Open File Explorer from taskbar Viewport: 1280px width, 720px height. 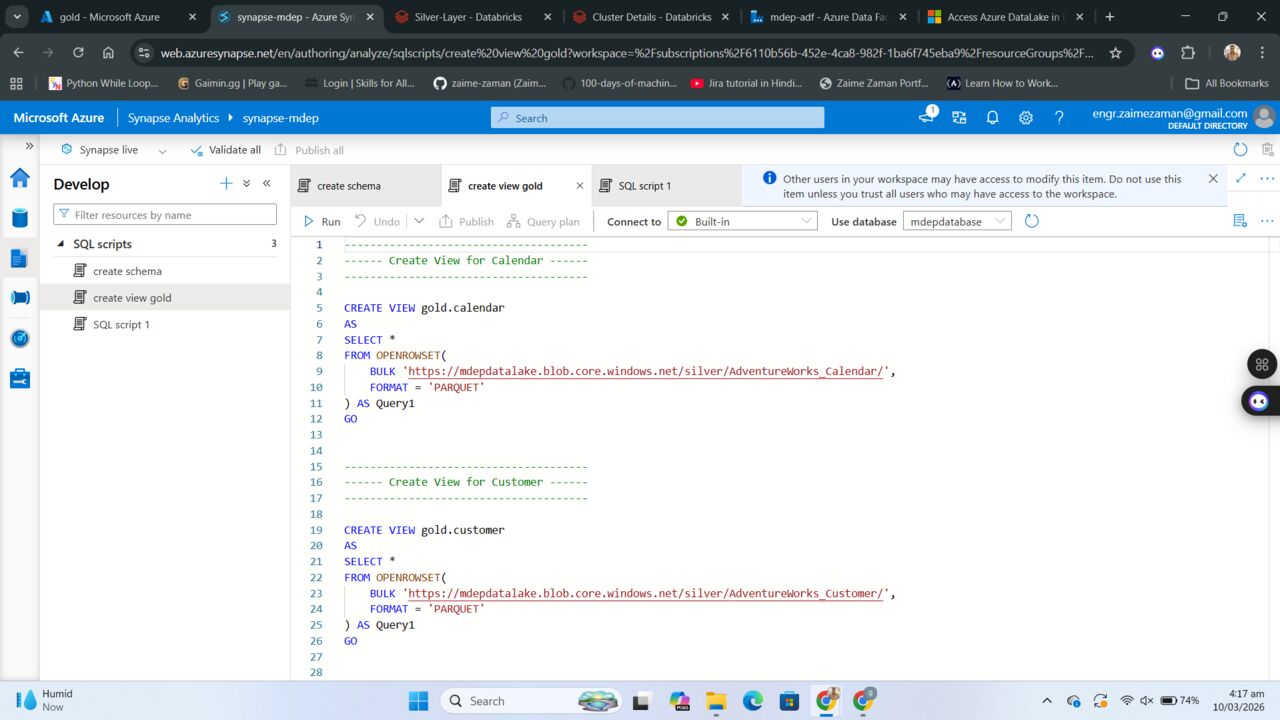click(x=716, y=701)
